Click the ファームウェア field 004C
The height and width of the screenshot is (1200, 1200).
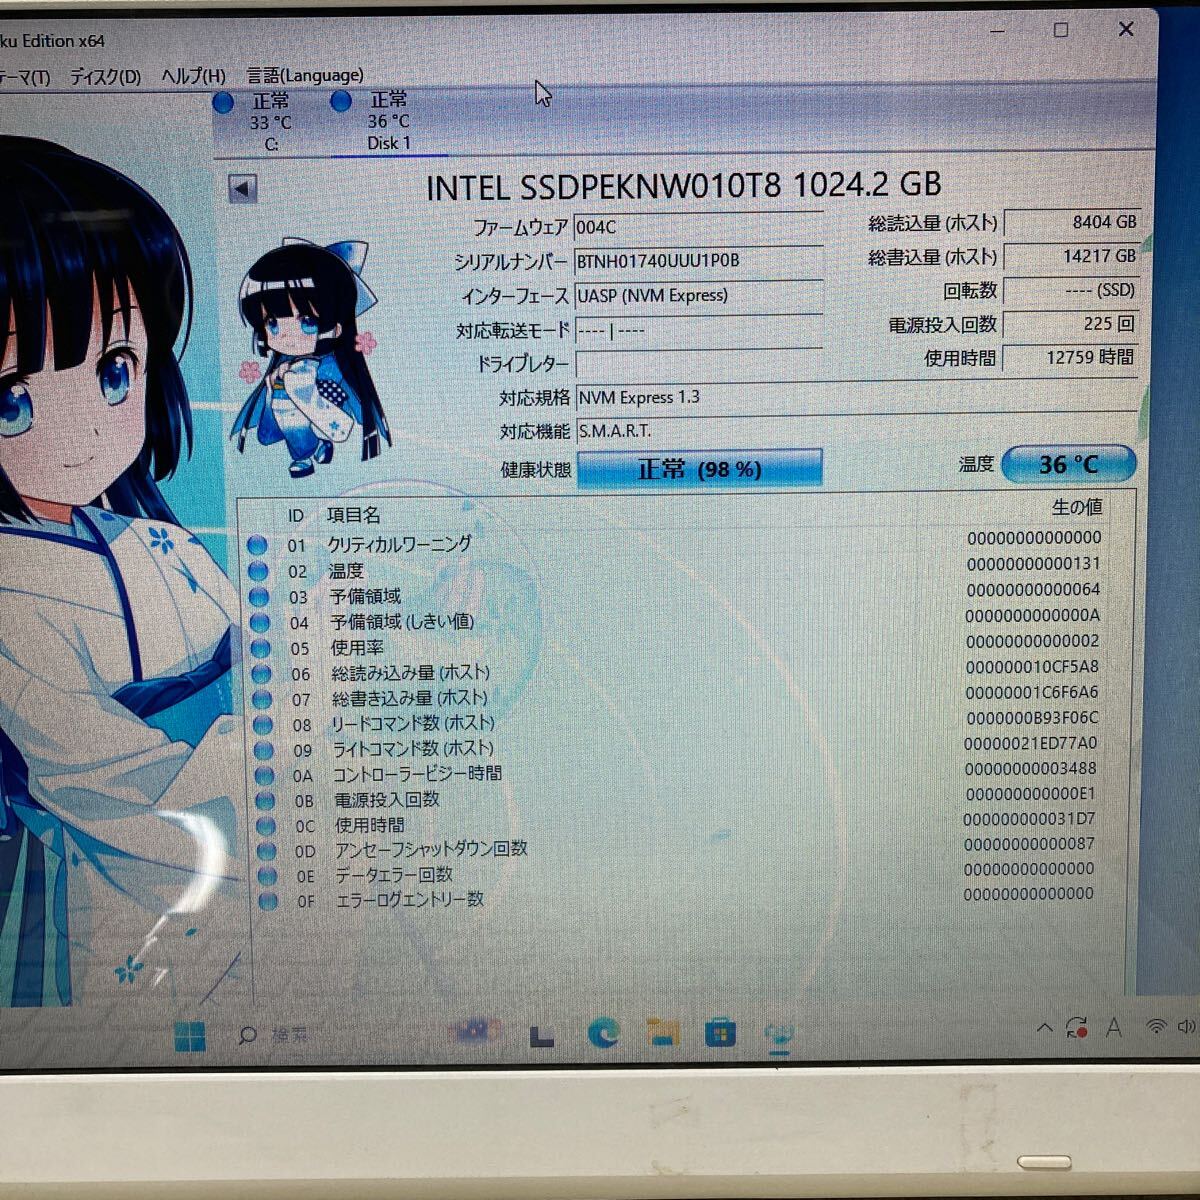tap(698, 227)
